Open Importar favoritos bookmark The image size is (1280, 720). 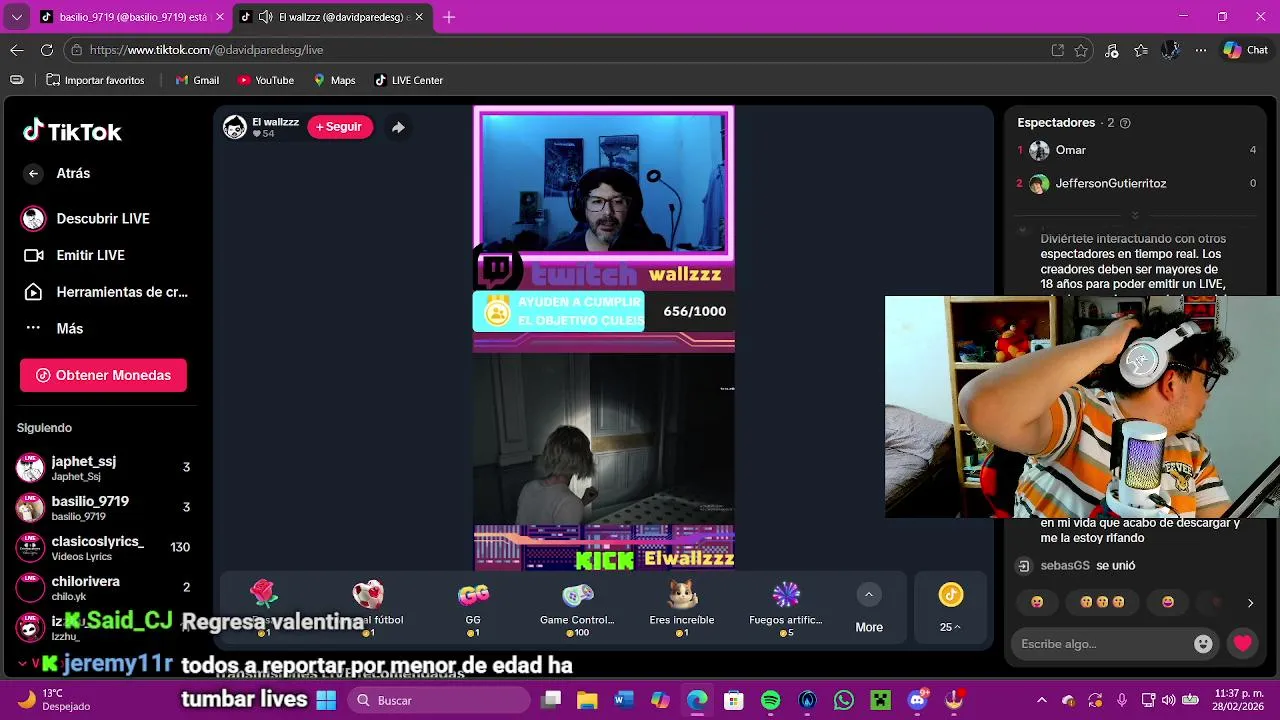pyautogui.click(x=95, y=80)
